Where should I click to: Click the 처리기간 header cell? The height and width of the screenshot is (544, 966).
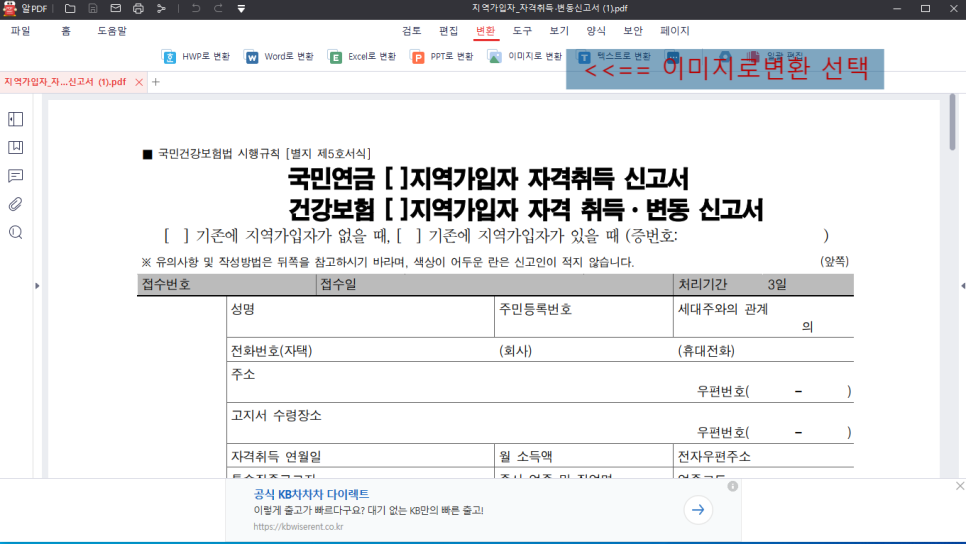tap(763, 285)
